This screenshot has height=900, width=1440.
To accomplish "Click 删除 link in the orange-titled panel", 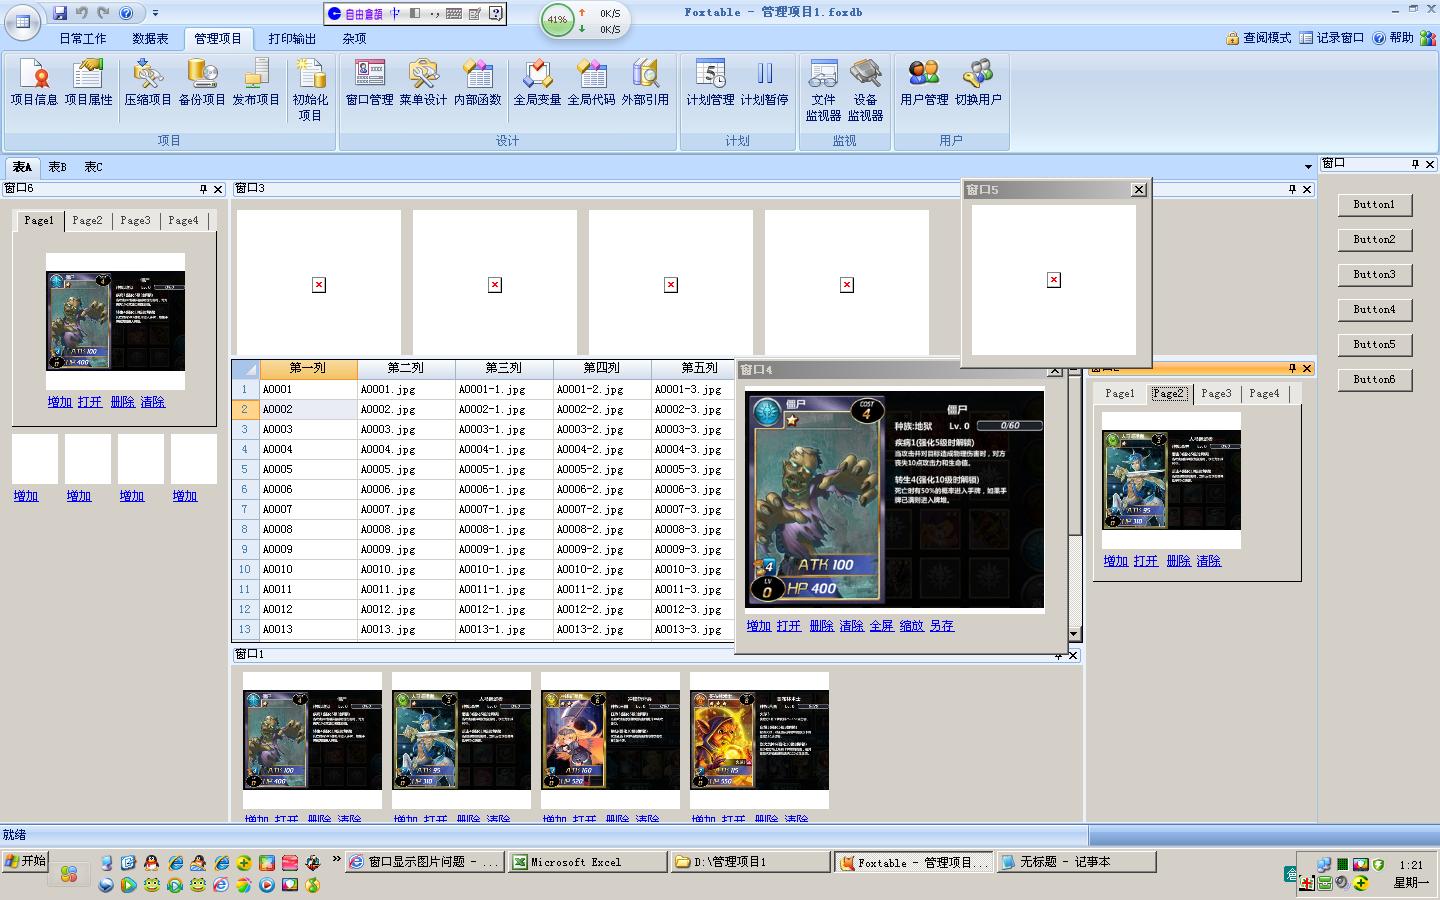I will tap(1179, 561).
